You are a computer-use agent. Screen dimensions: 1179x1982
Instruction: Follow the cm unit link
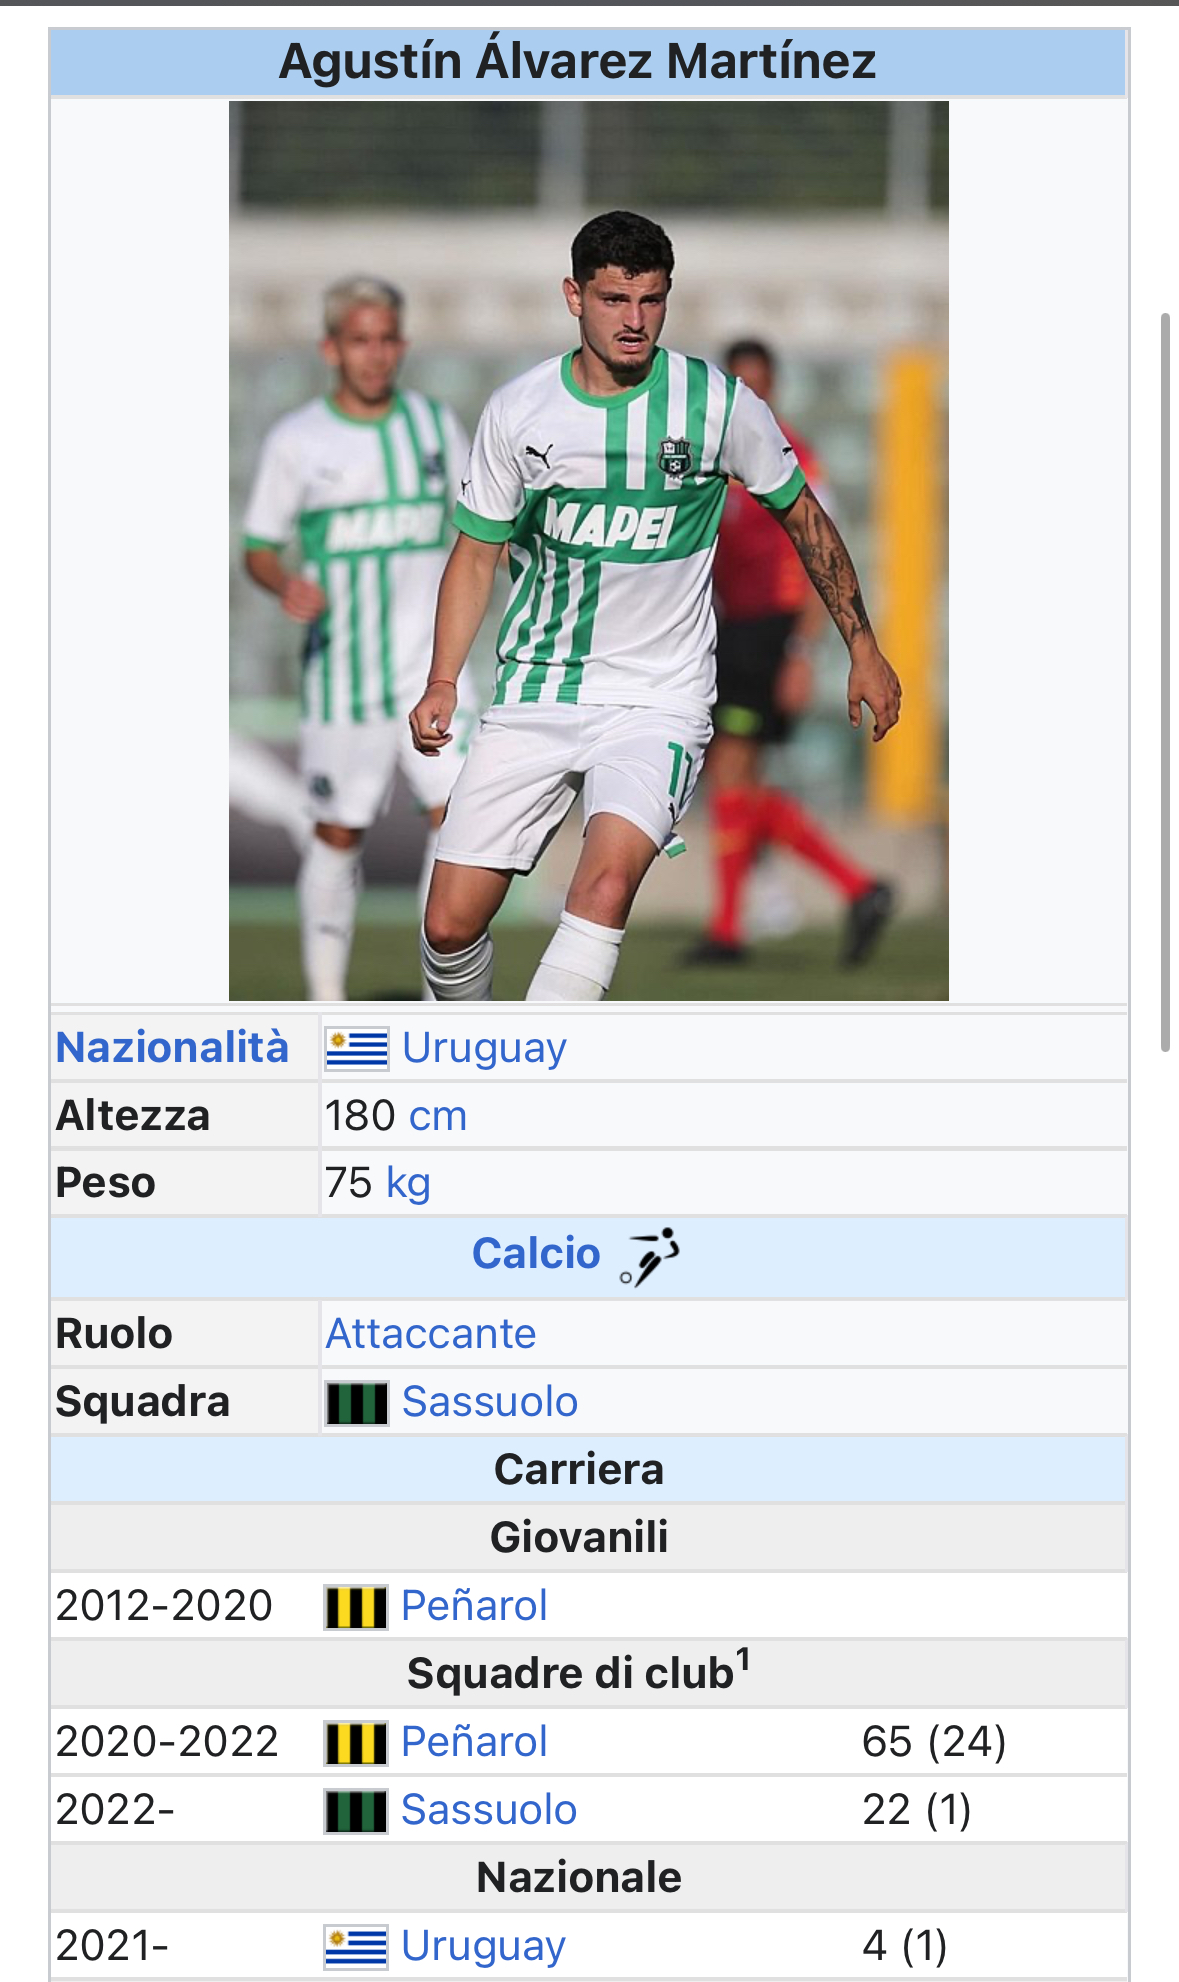click(x=437, y=1115)
